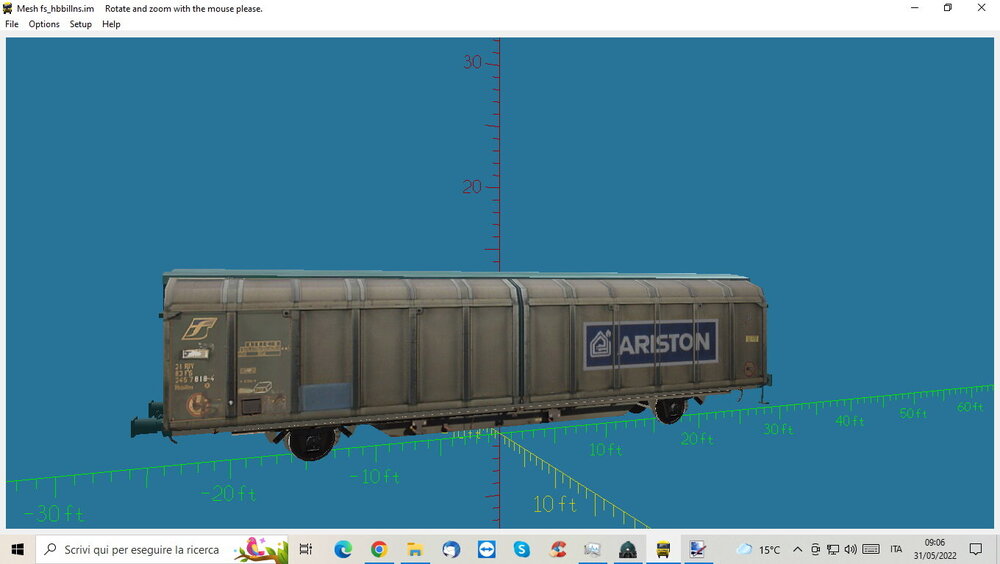Open the File menu
The width and height of the screenshot is (1000, 564).
coord(11,24)
